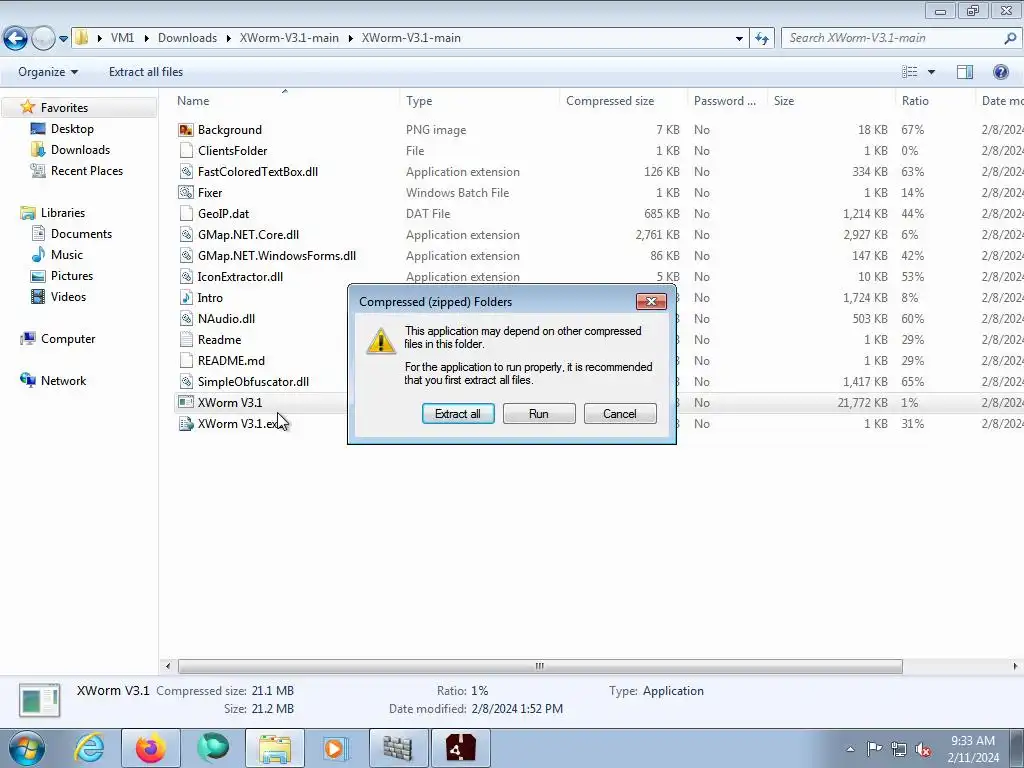
Task: Select GMap.NET.WindowsForms.dll file icon
Action: 186,256
